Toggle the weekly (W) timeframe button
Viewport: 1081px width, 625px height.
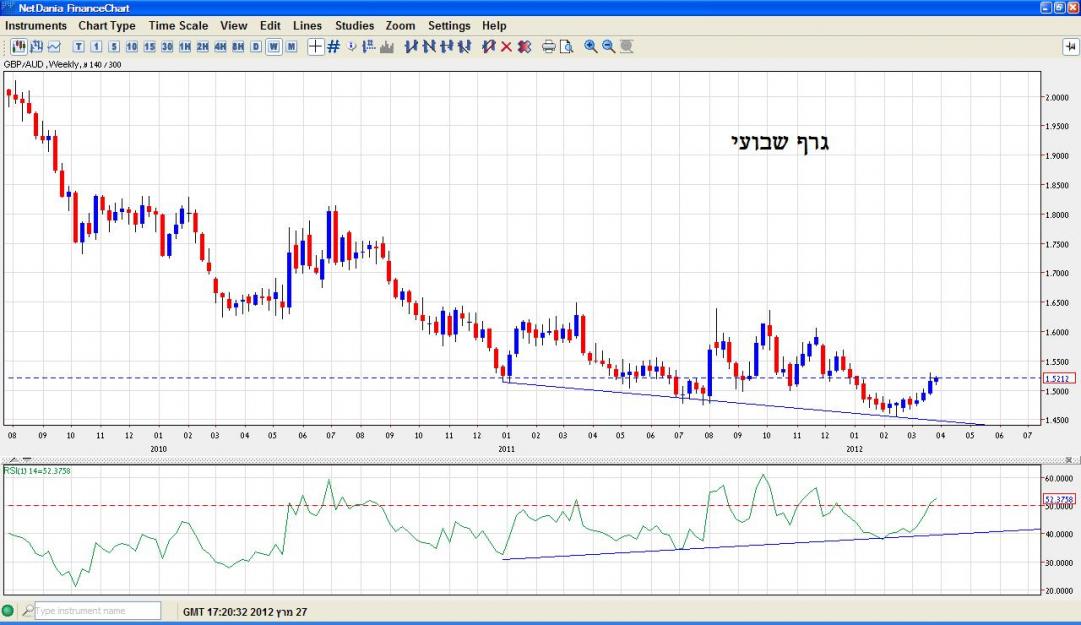273,46
